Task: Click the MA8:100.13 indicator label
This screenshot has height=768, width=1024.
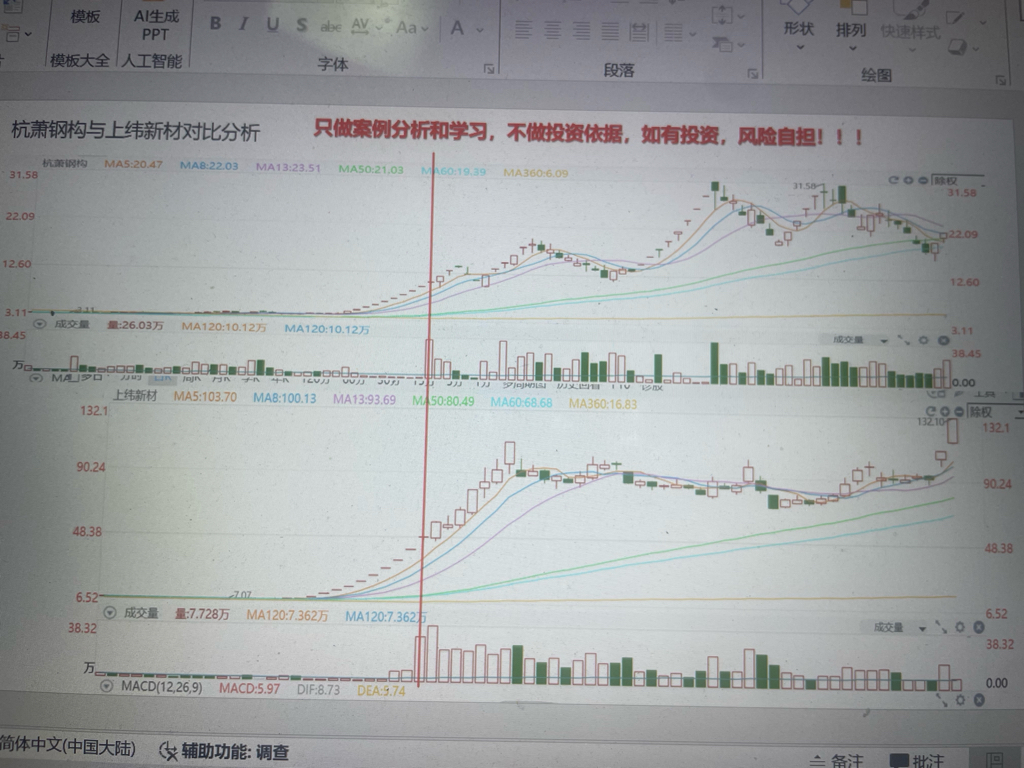Action: click(285, 398)
